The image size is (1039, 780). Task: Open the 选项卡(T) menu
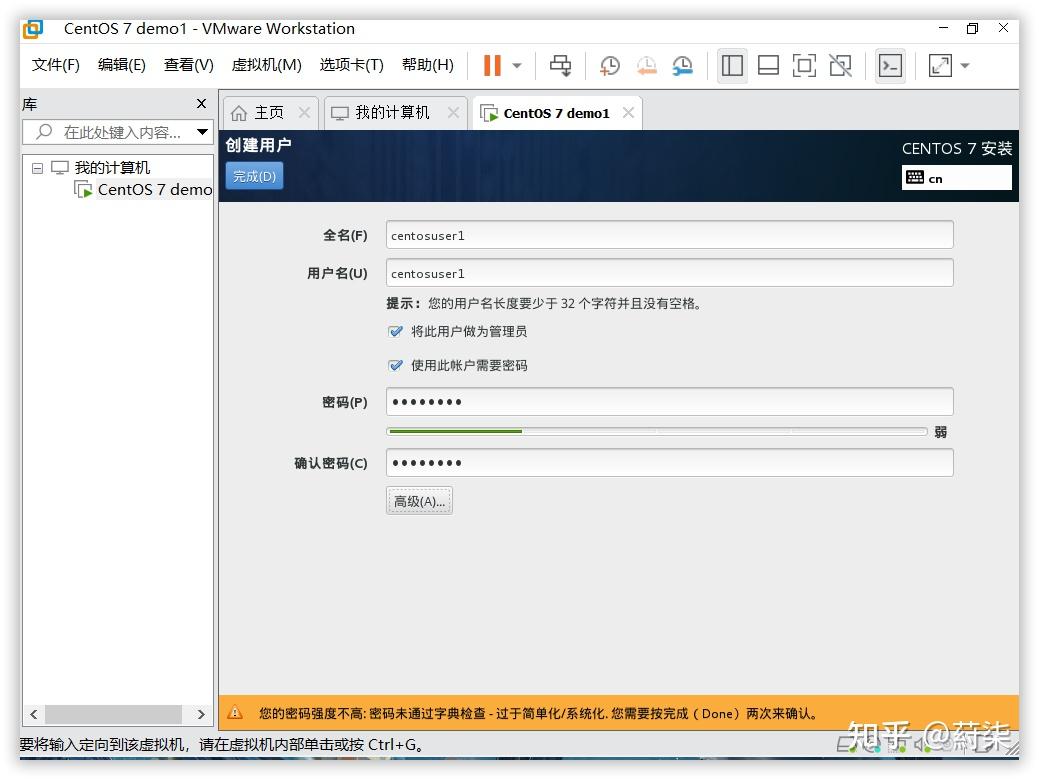(x=351, y=65)
